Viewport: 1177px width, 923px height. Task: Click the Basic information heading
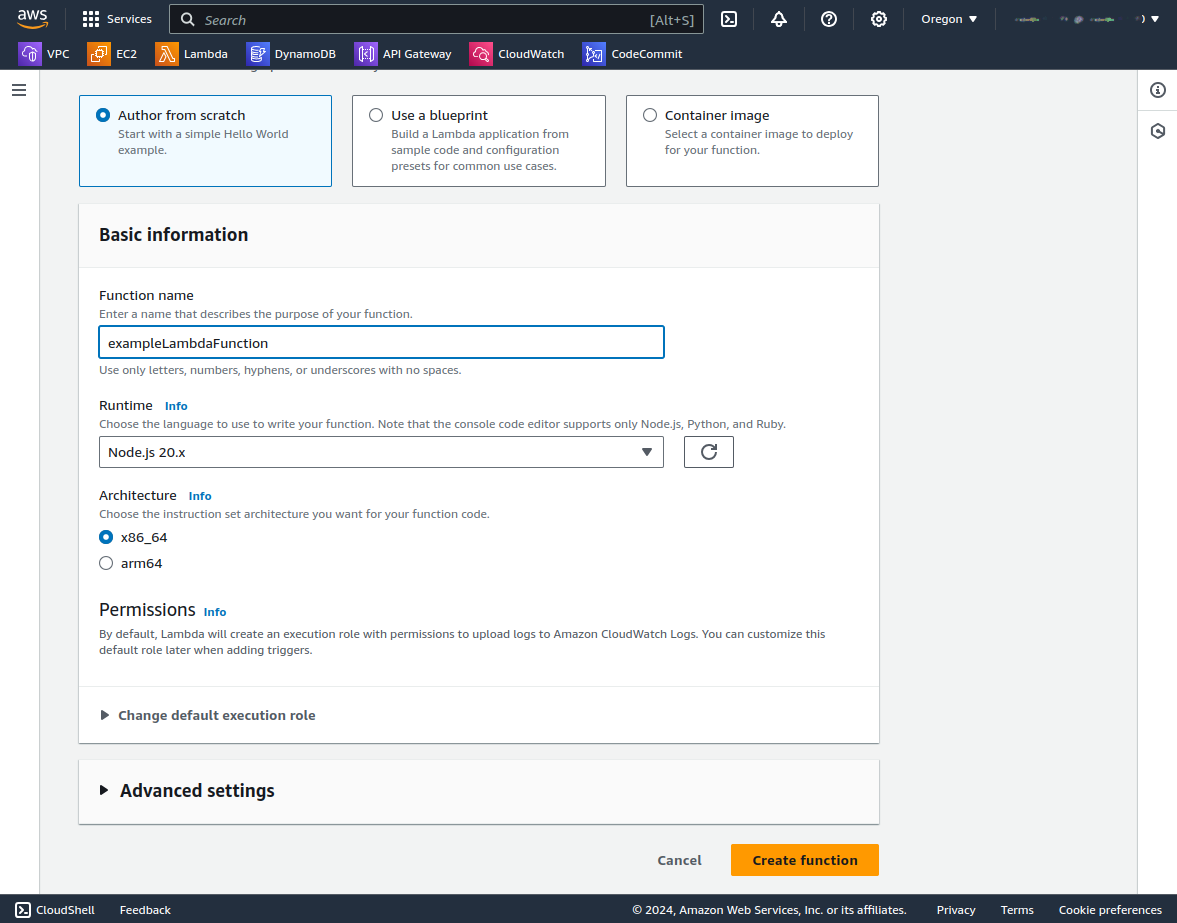[x=173, y=235]
